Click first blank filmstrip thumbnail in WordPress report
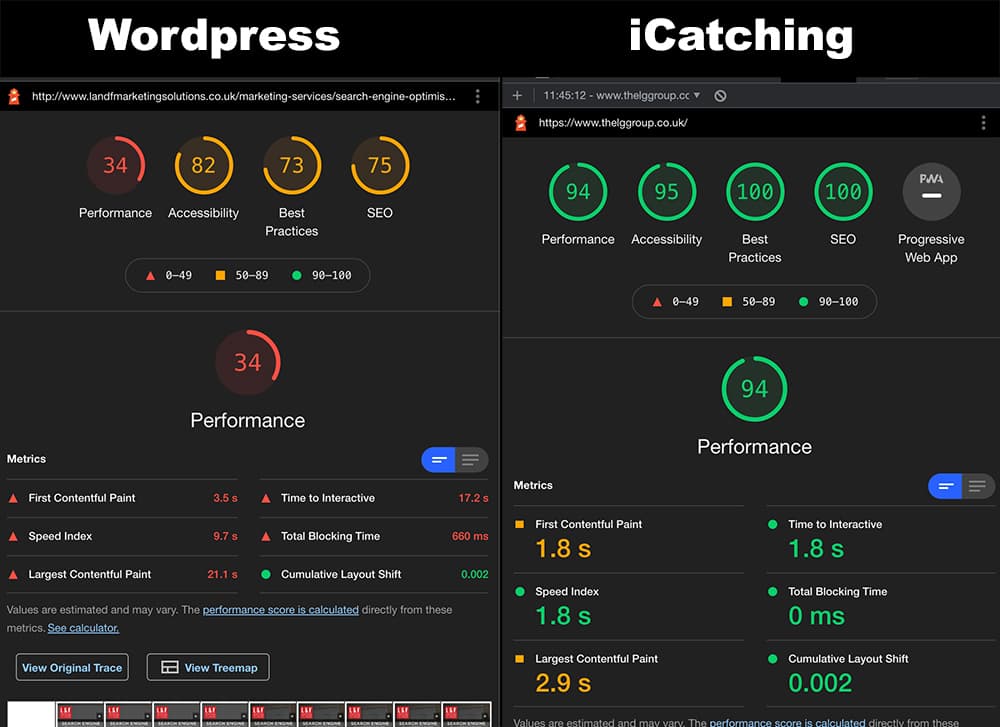 pyautogui.click(x=31, y=714)
